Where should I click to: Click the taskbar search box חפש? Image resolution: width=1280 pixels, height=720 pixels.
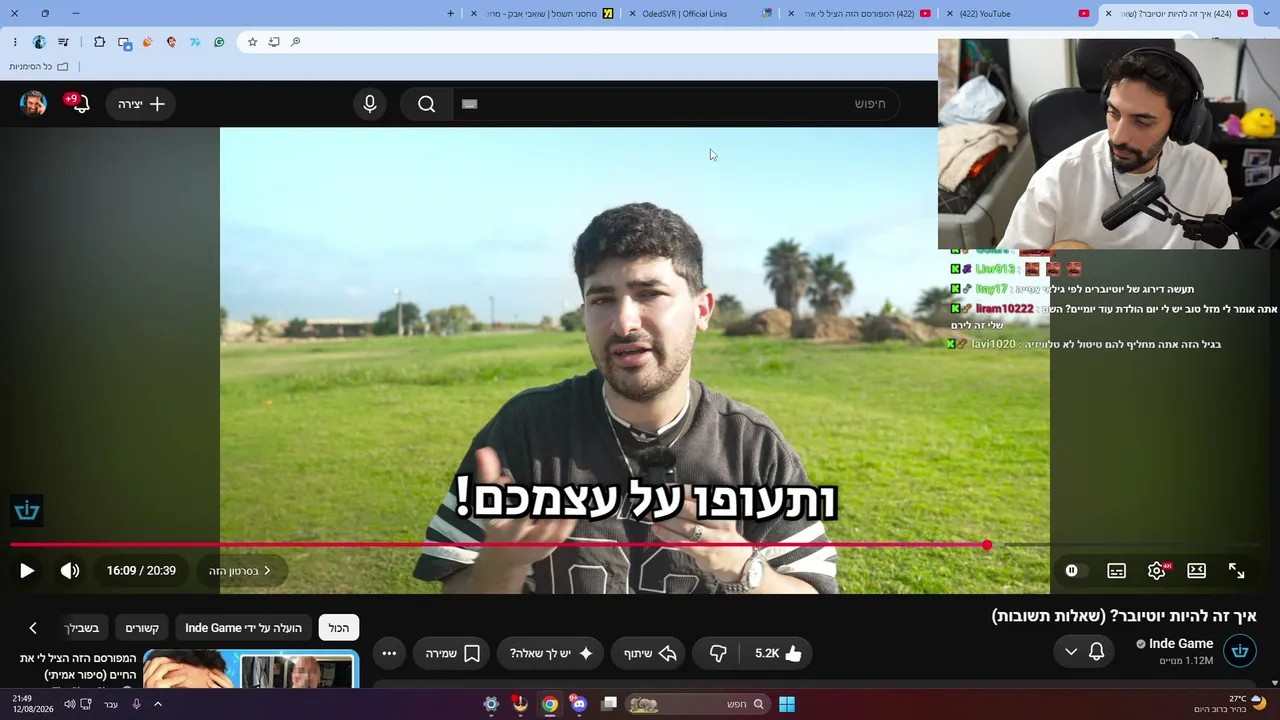[700, 704]
